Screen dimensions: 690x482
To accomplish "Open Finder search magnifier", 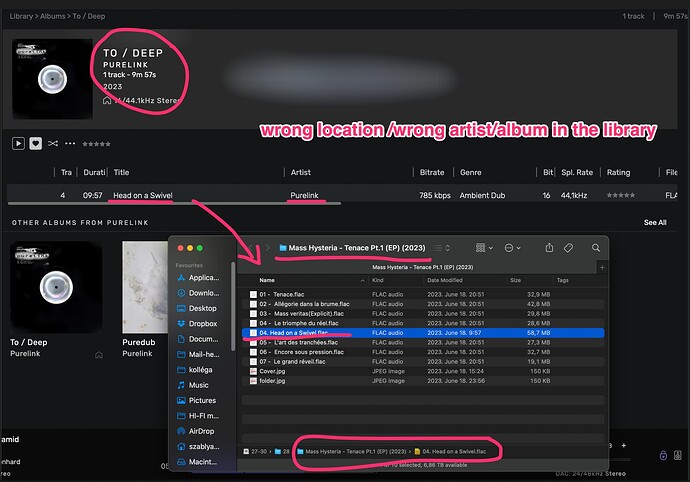I will 596,248.
